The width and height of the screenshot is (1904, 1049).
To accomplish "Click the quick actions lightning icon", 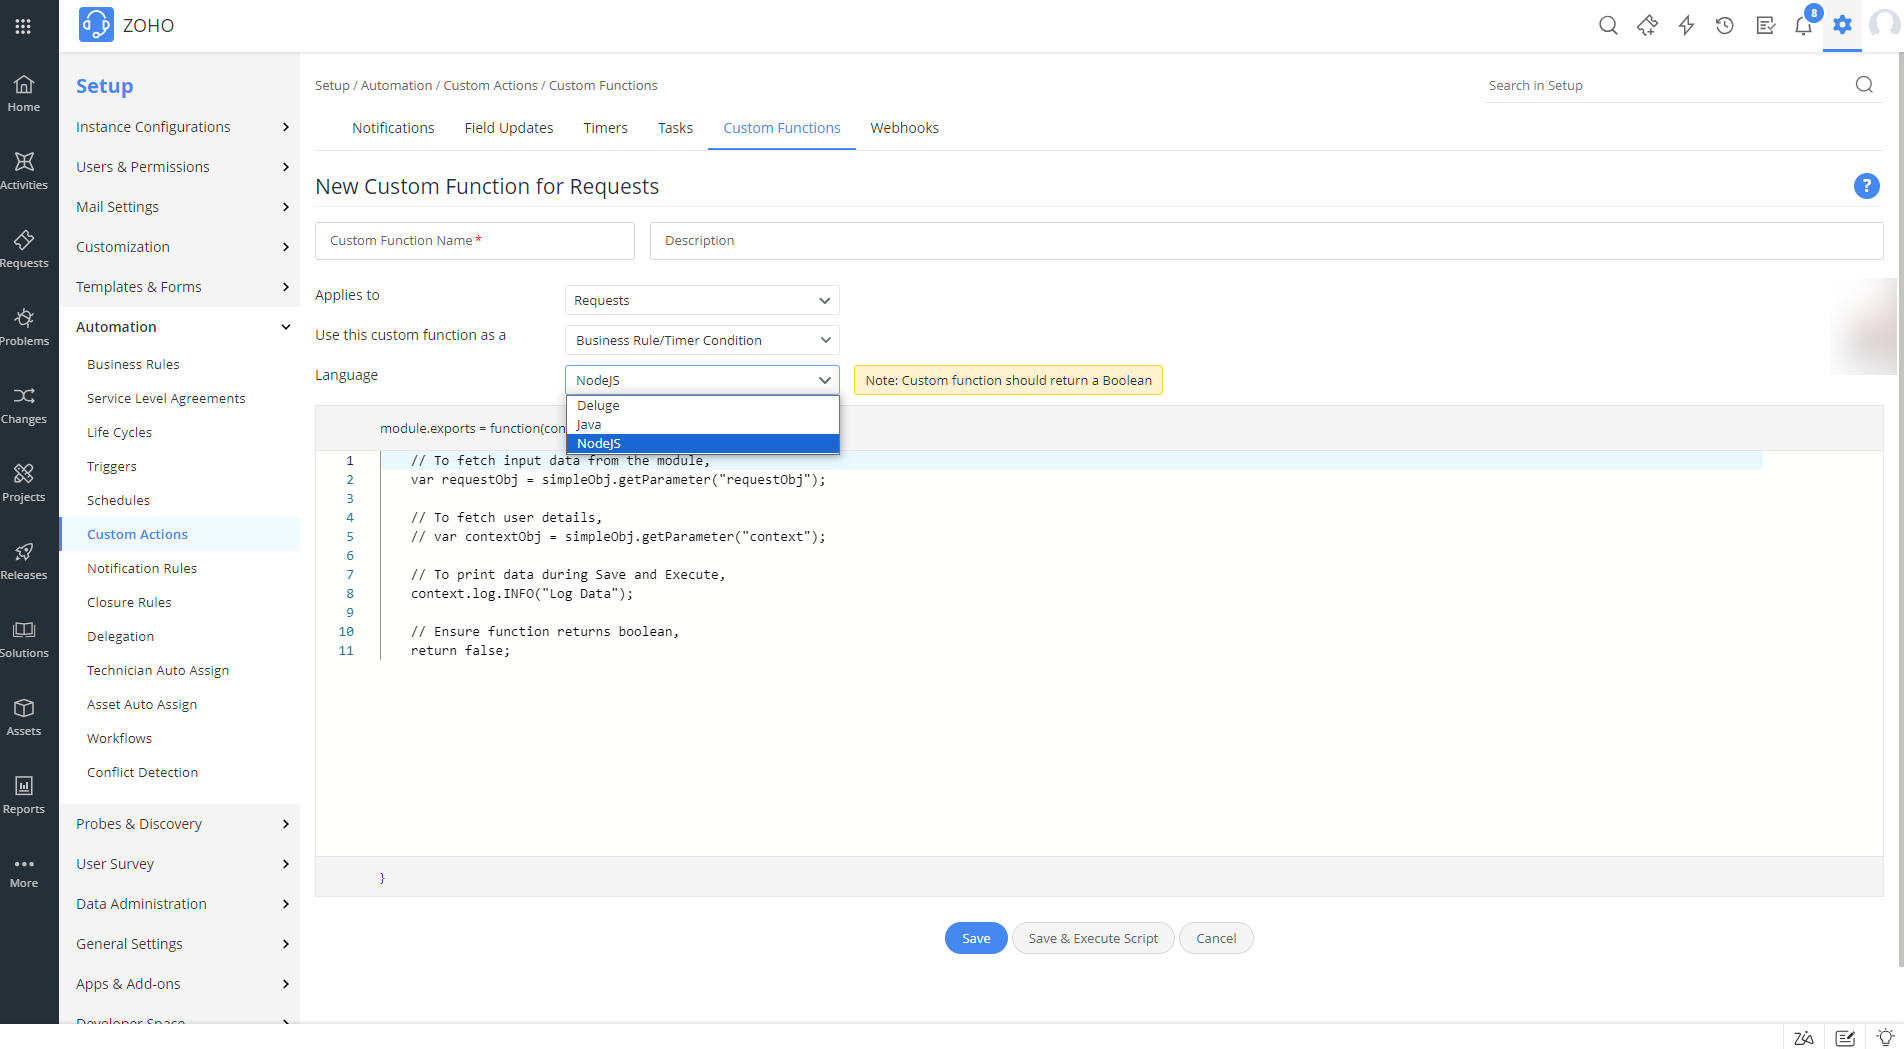I will pos(1686,26).
